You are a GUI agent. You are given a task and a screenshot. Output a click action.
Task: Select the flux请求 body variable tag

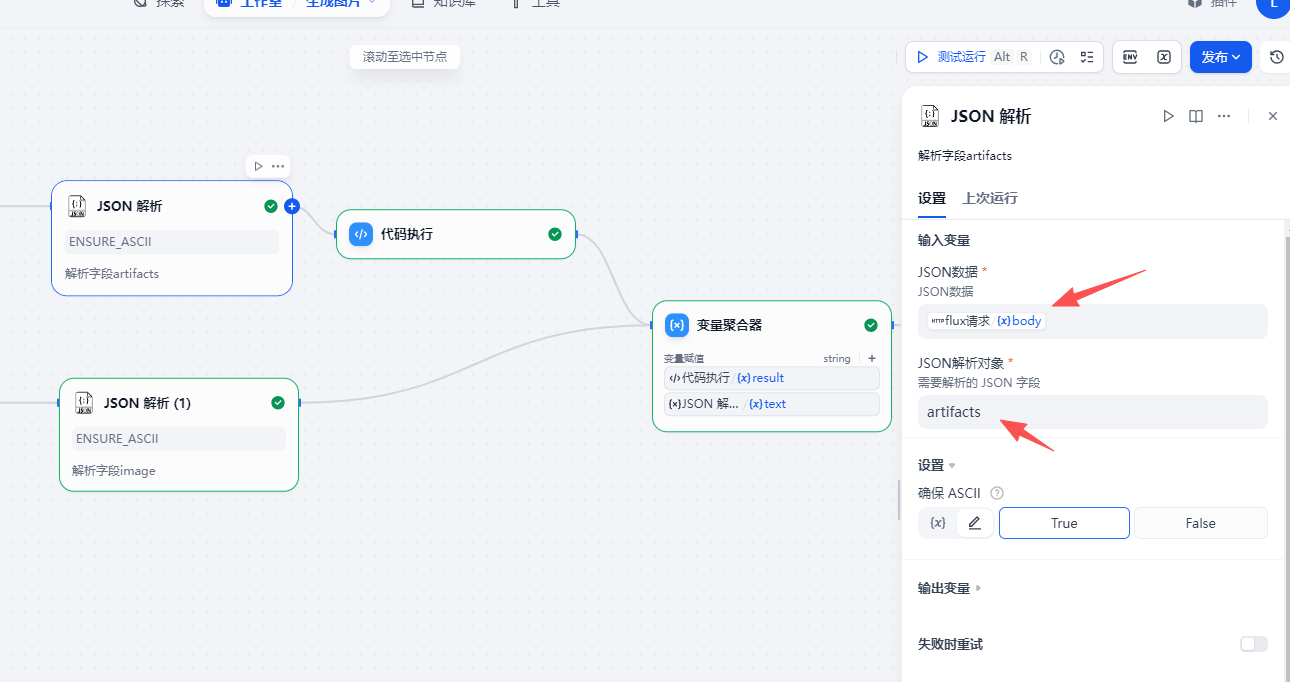pos(986,321)
